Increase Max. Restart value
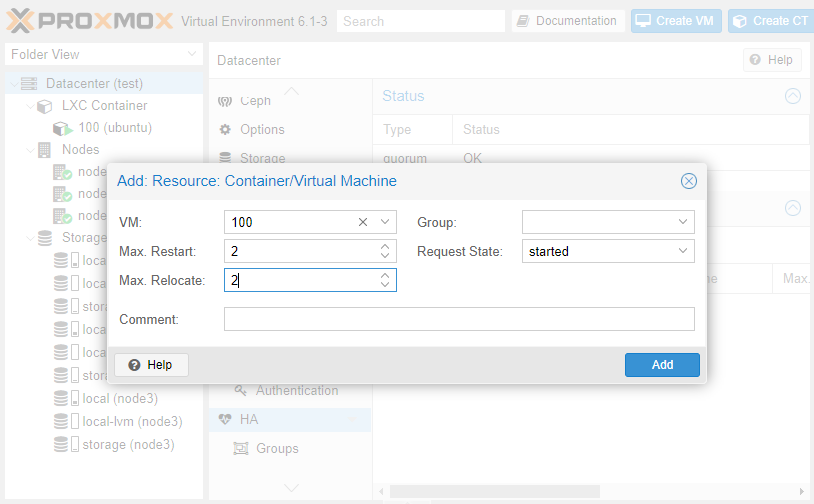 (x=385, y=246)
